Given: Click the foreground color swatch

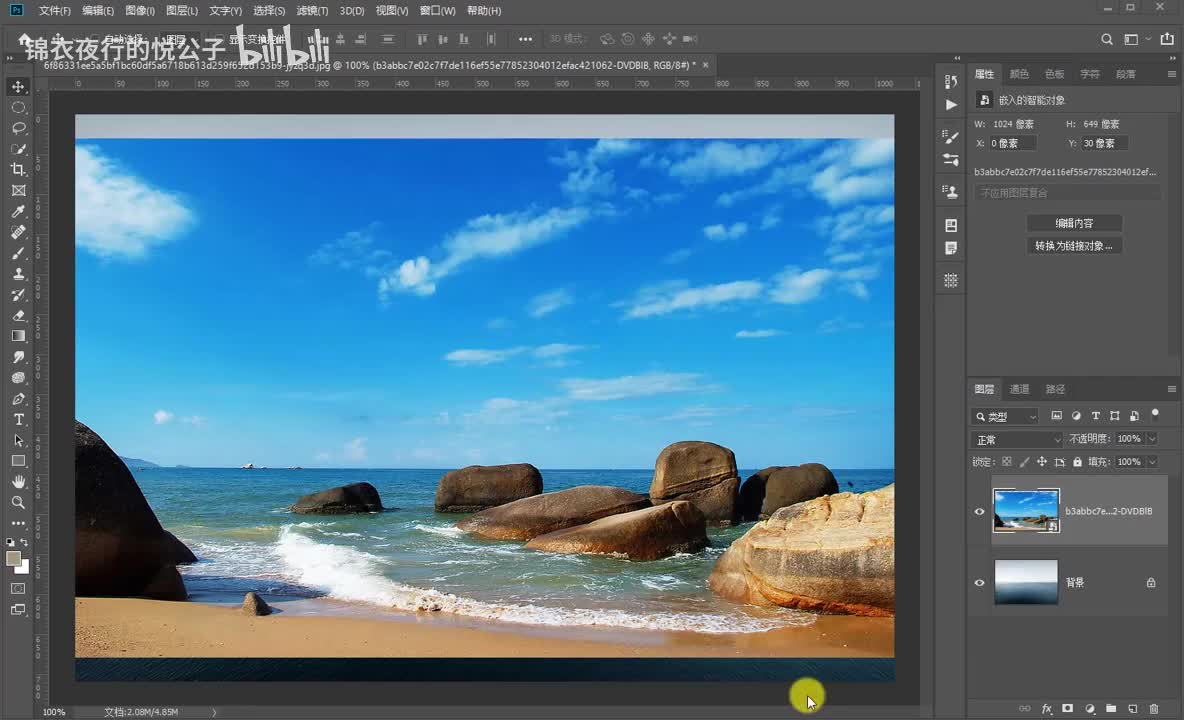Looking at the screenshot, I should [x=13, y=558].
